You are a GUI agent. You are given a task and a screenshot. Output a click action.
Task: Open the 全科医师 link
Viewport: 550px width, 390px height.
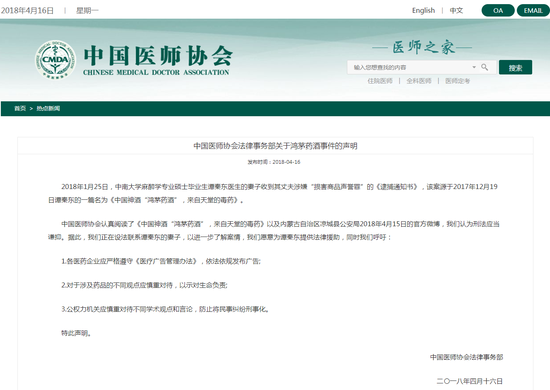click(x=419, y=81)
